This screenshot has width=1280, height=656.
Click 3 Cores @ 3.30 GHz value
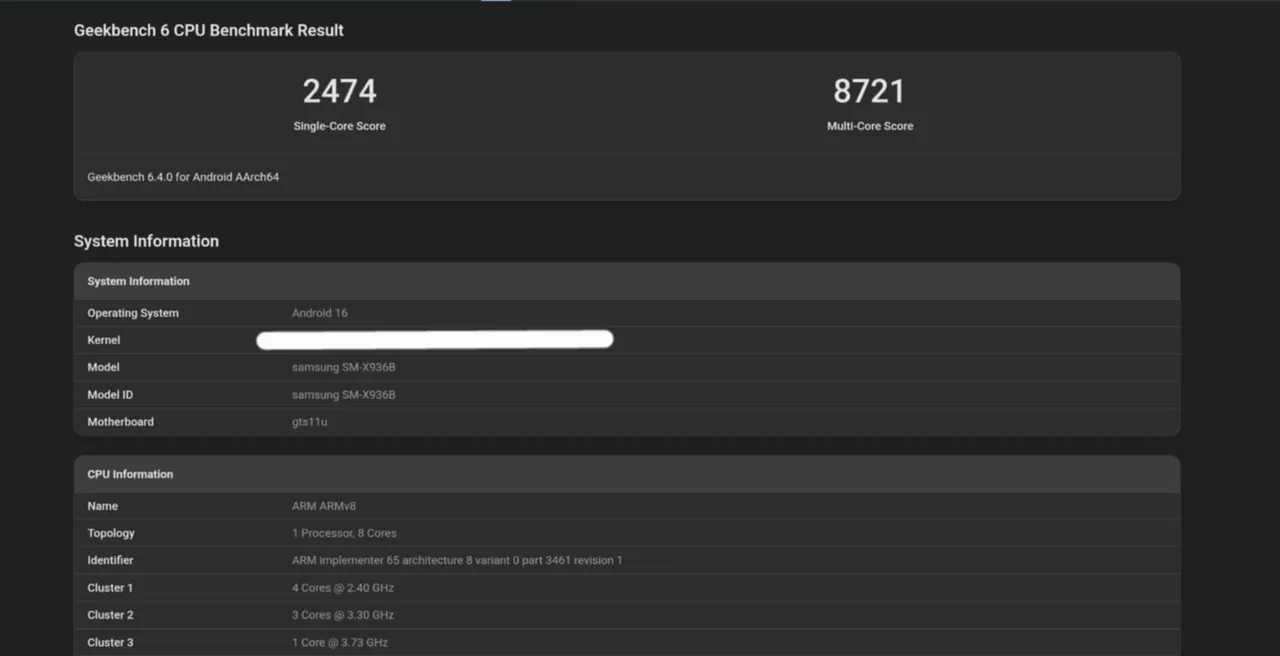point(343,615)
